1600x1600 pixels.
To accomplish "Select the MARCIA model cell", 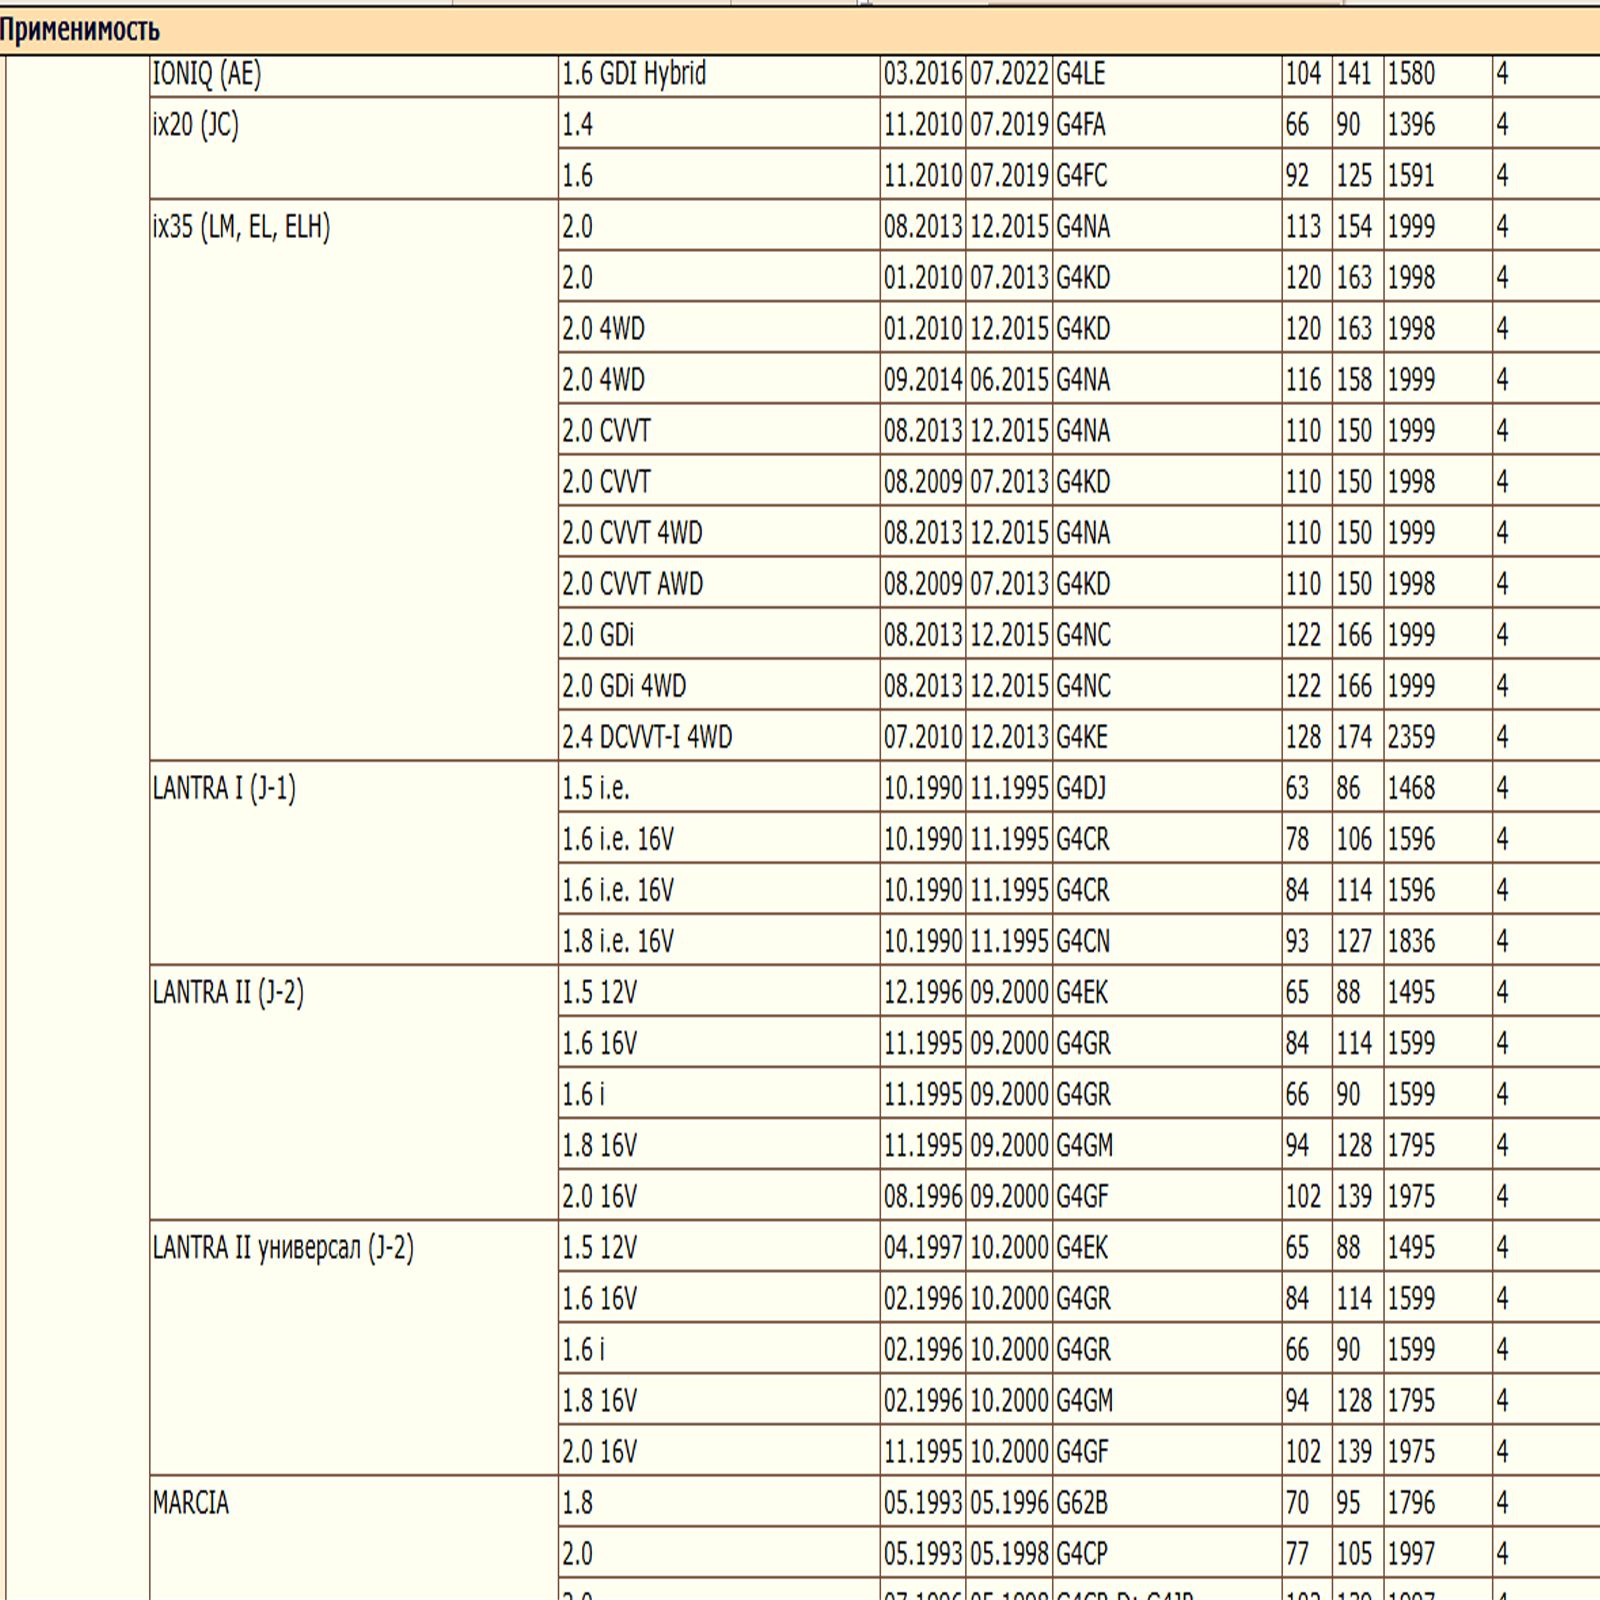I will [x=191, y=1503].
